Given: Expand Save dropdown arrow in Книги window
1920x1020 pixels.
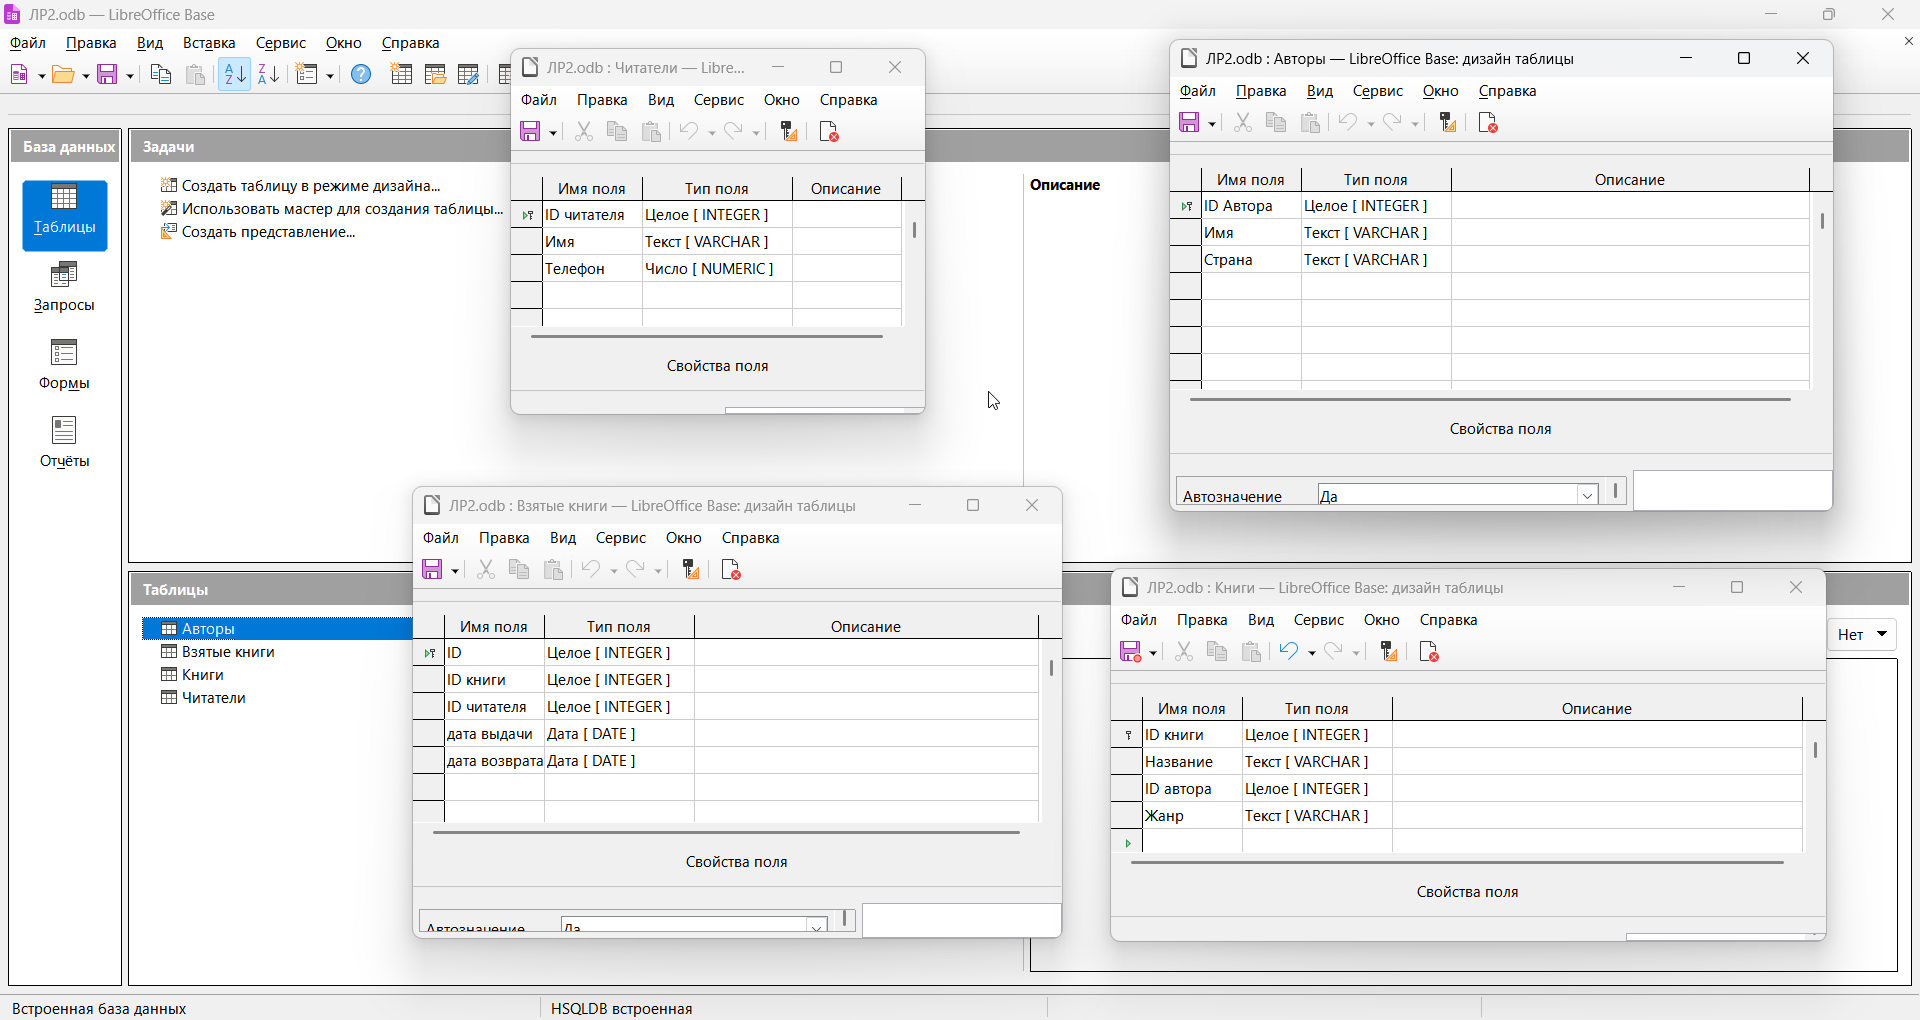Looking at the screenshot, I should click(1153, 654).
